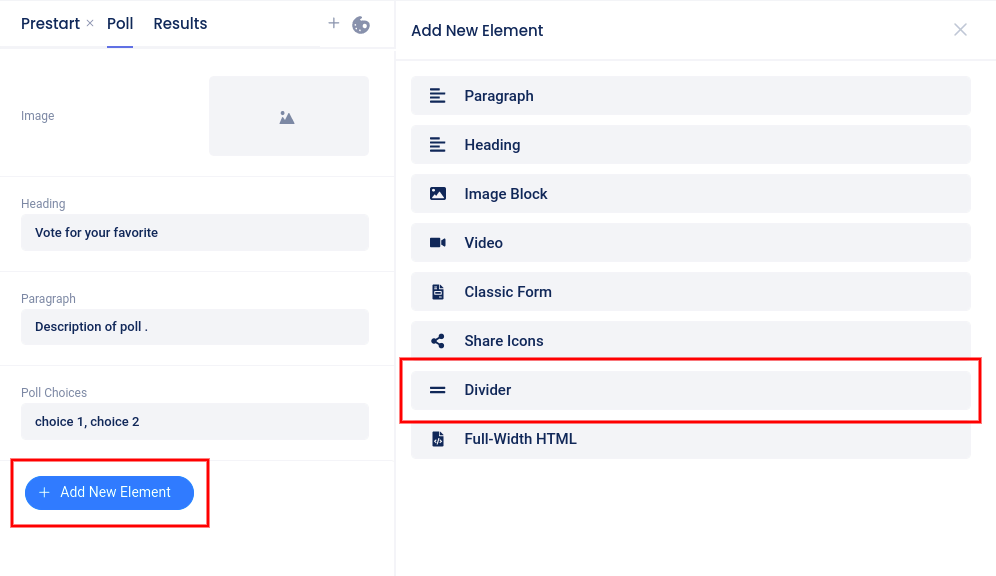Image resolution: width=996 pixels, height=576 pixels.
Task: Close the Add New Element panel
Action: click(960, 30)
